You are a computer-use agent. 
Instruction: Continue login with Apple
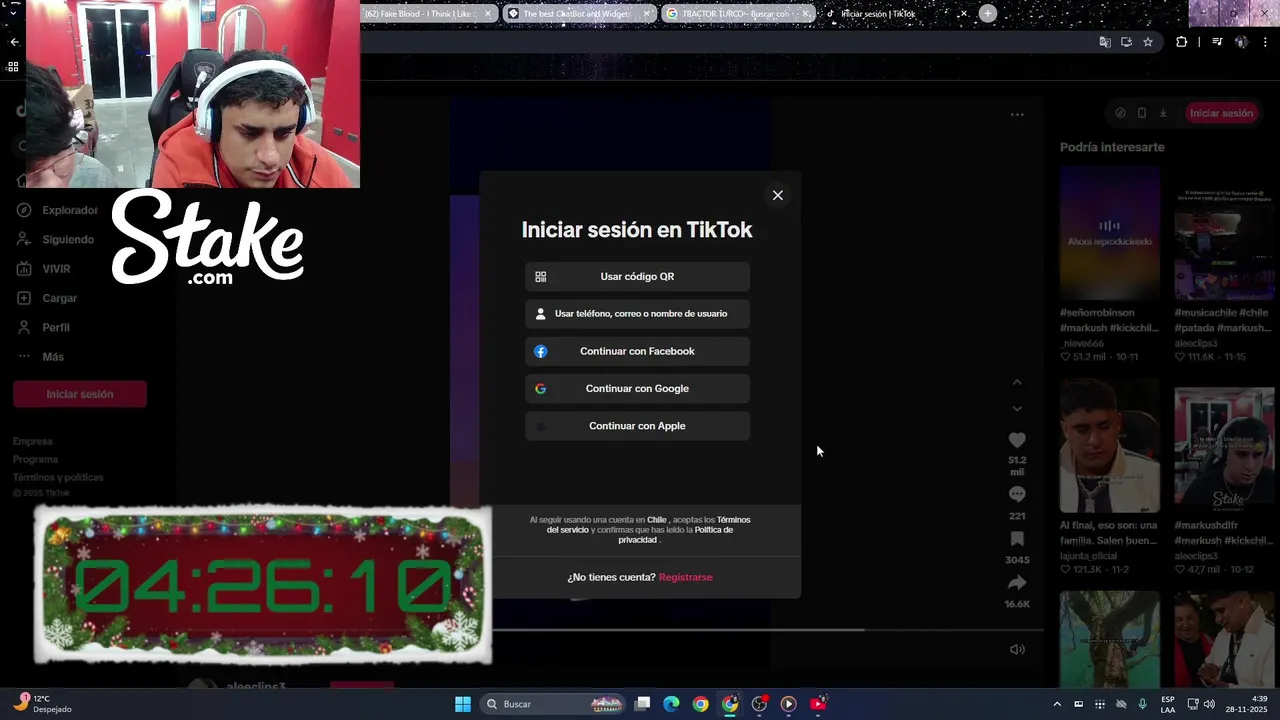tap(637, 426)
